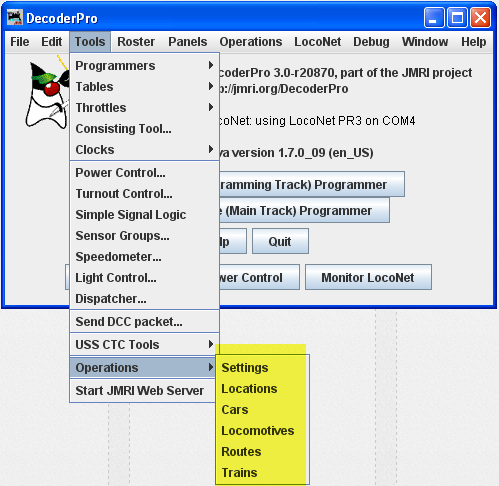Launch Speedometer... from the menu

coord(144,257)
